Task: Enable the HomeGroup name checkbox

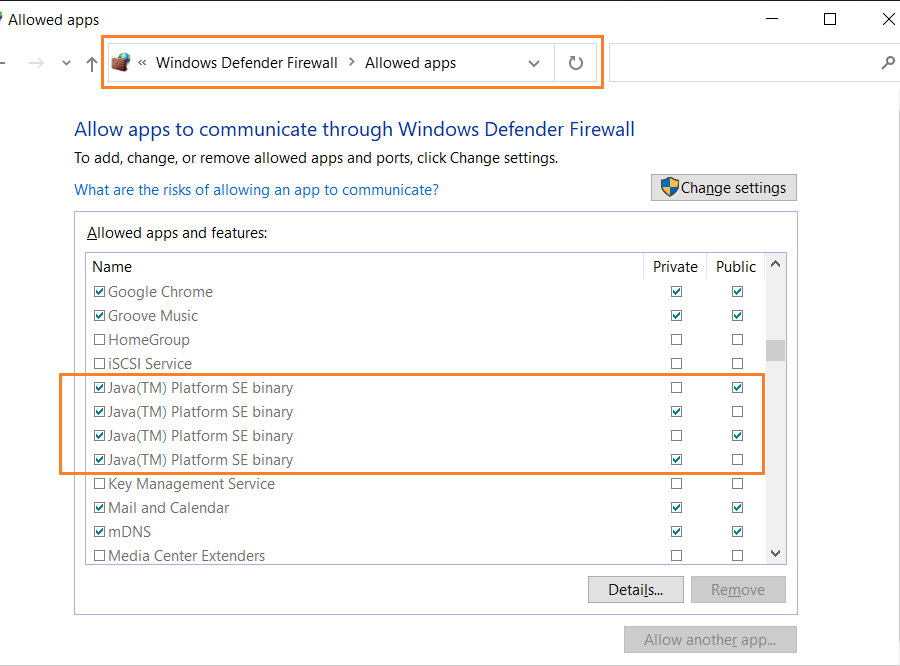Action: point(99,340)
